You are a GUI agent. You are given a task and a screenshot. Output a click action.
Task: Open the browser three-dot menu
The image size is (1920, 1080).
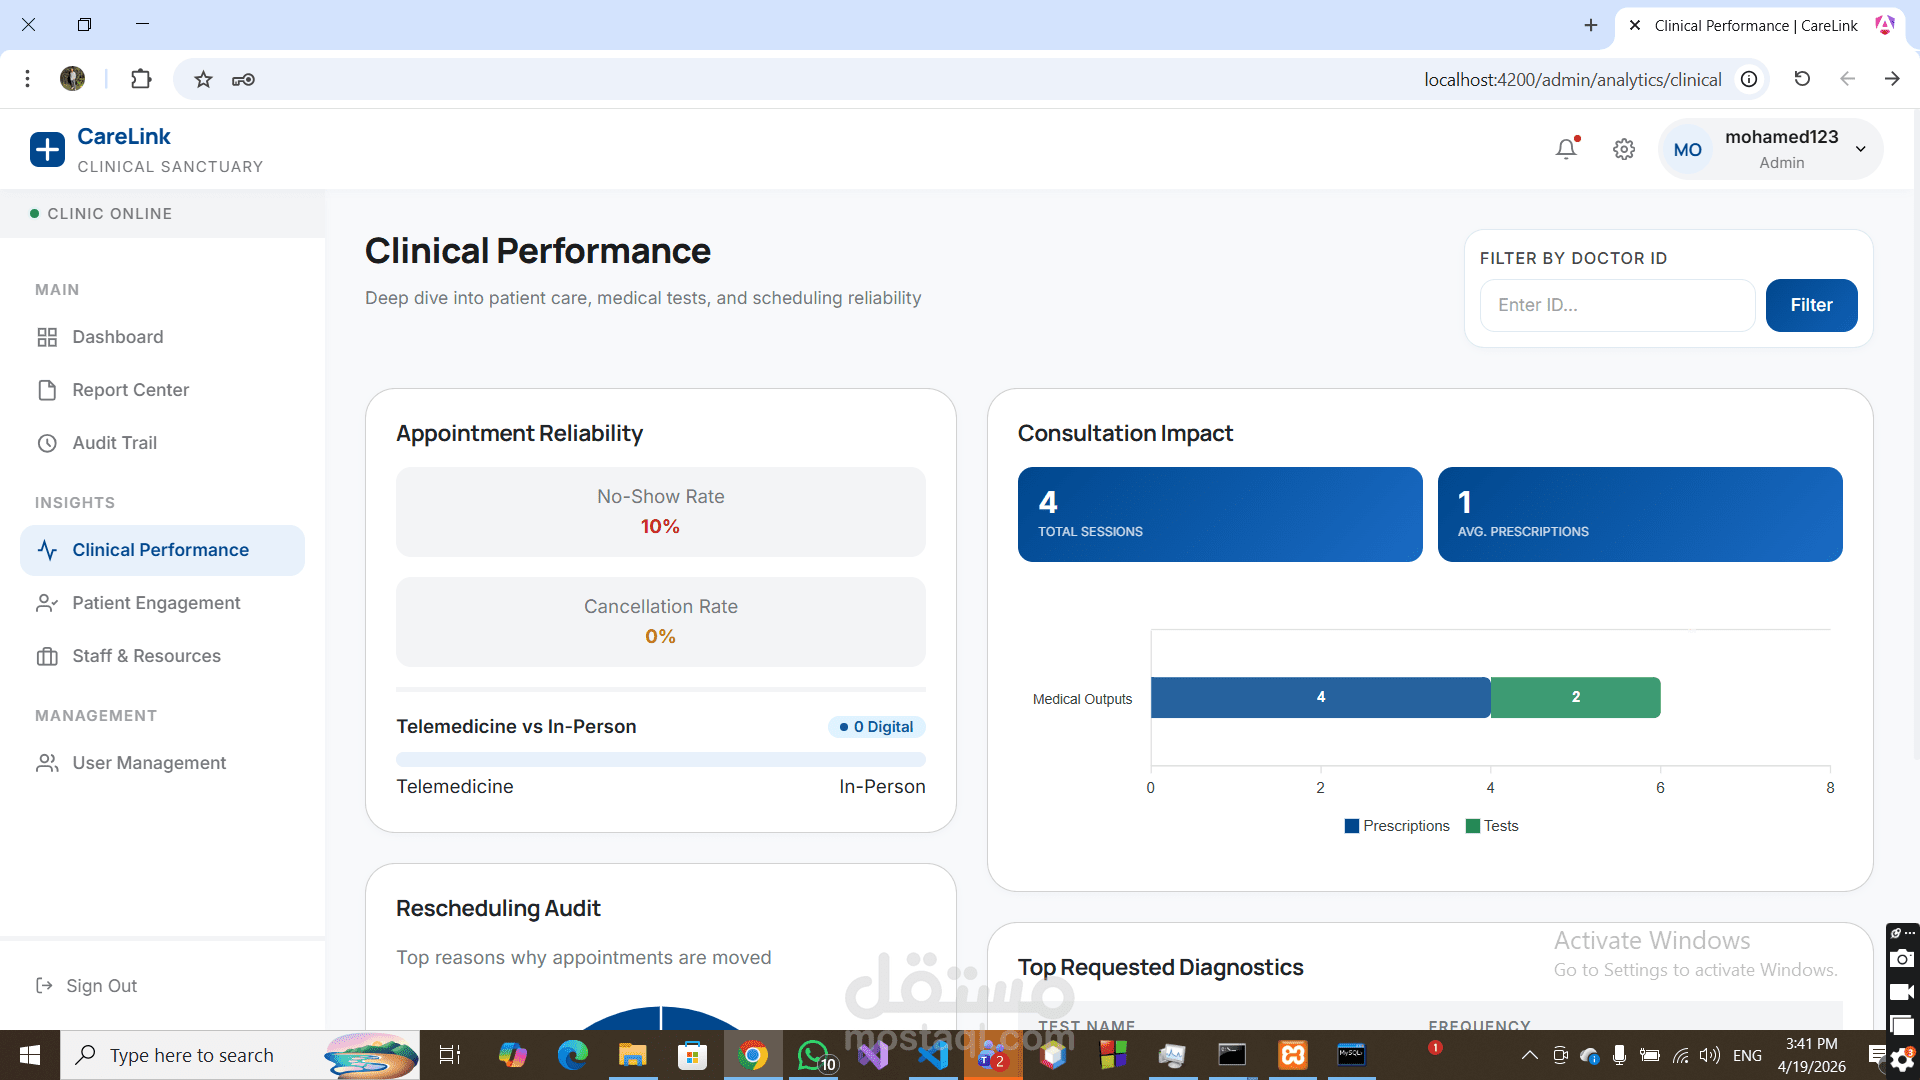click(x=28, y=79)
